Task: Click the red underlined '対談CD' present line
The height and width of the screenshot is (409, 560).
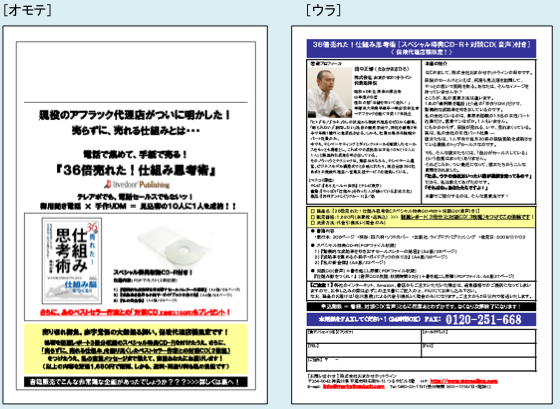Action: tap(135, 312)
